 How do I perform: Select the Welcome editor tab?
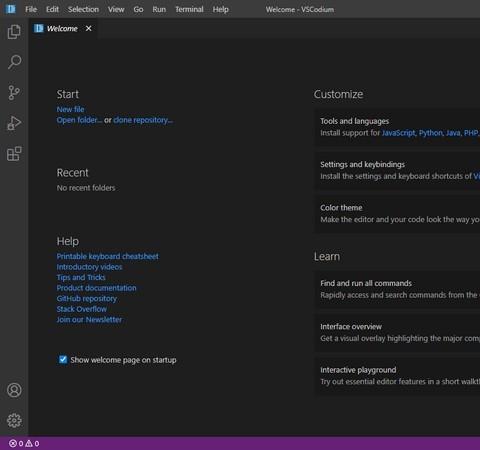tap(63, 29)
